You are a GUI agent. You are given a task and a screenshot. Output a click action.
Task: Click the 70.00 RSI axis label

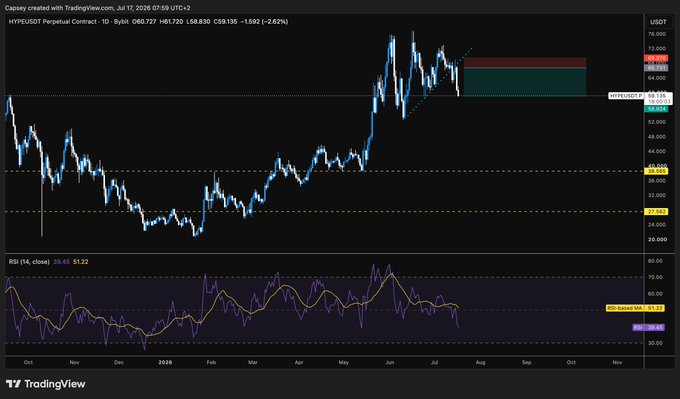tap(656, 277)
